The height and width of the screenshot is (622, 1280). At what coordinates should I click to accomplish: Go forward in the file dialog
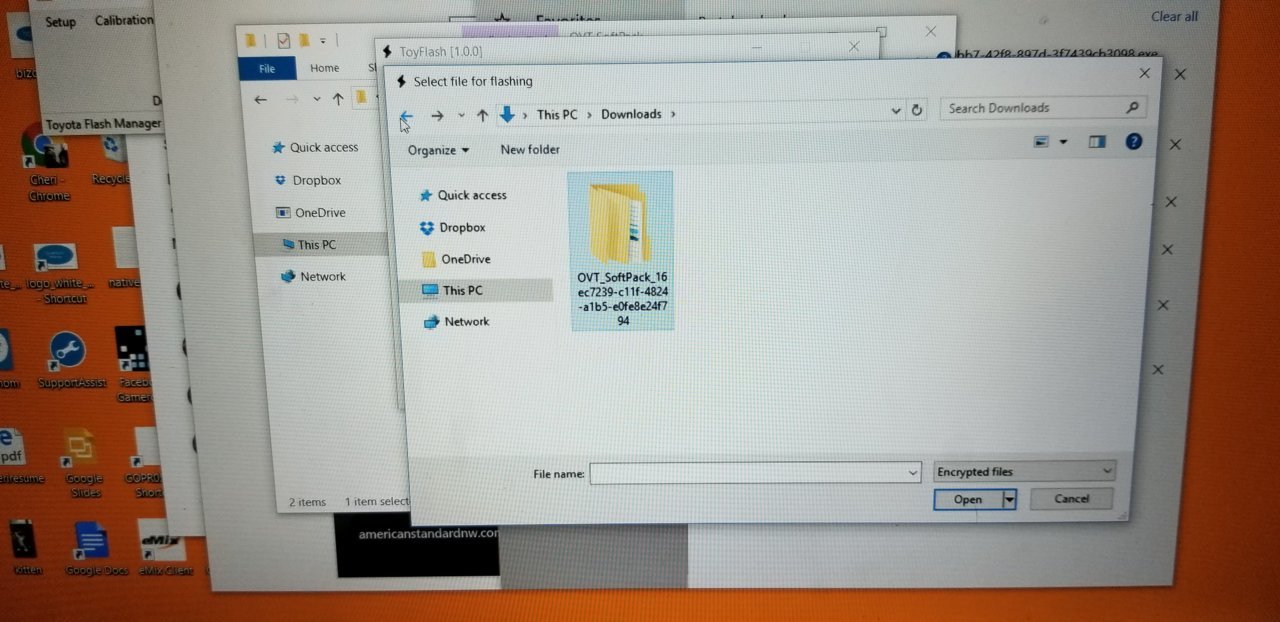(x=437, y=116)
